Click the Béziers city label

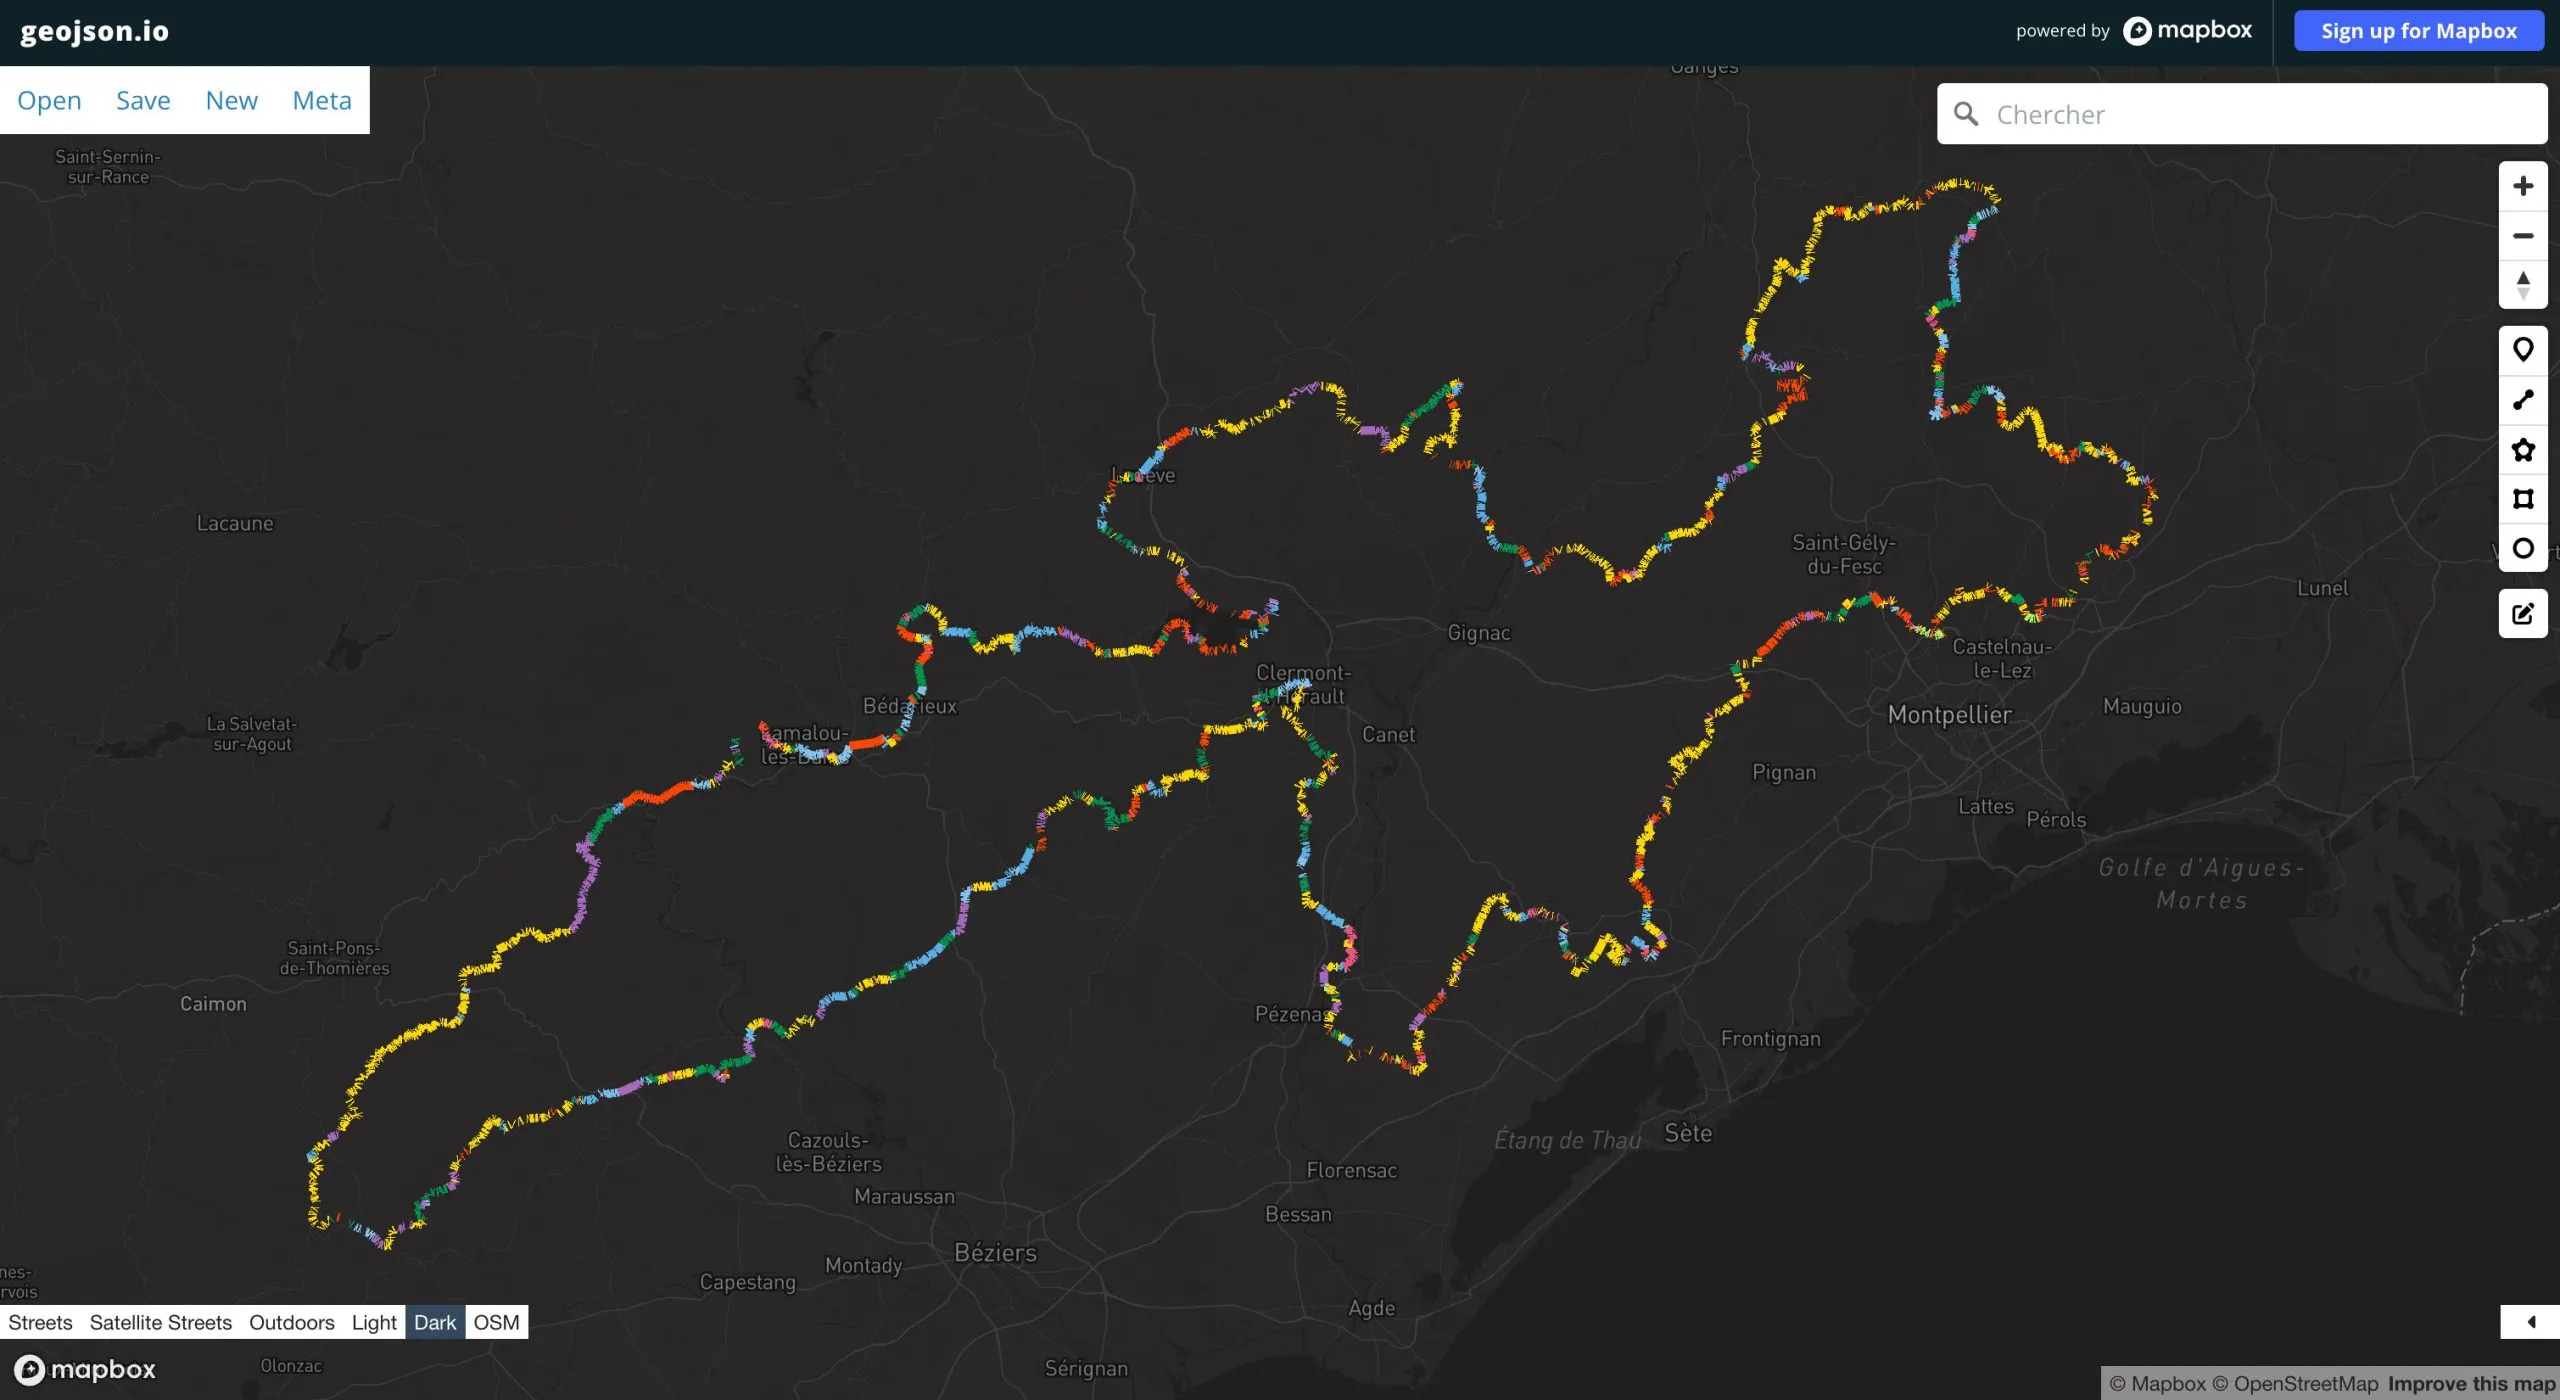tap(995, 1253)
